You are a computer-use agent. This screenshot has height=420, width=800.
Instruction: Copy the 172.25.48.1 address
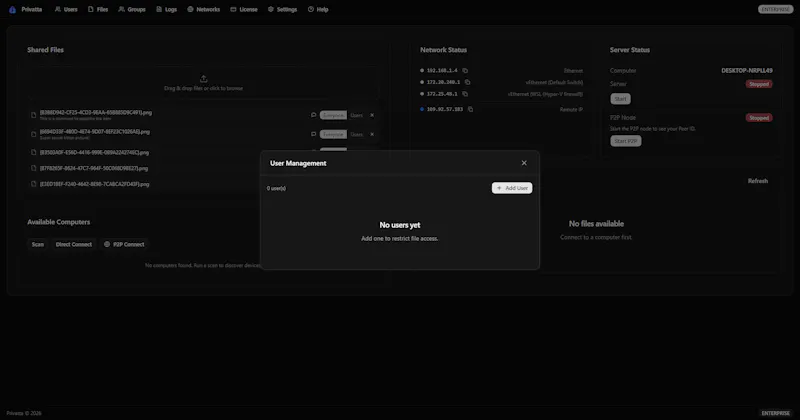pyautogui.click(x=465, y=94)
